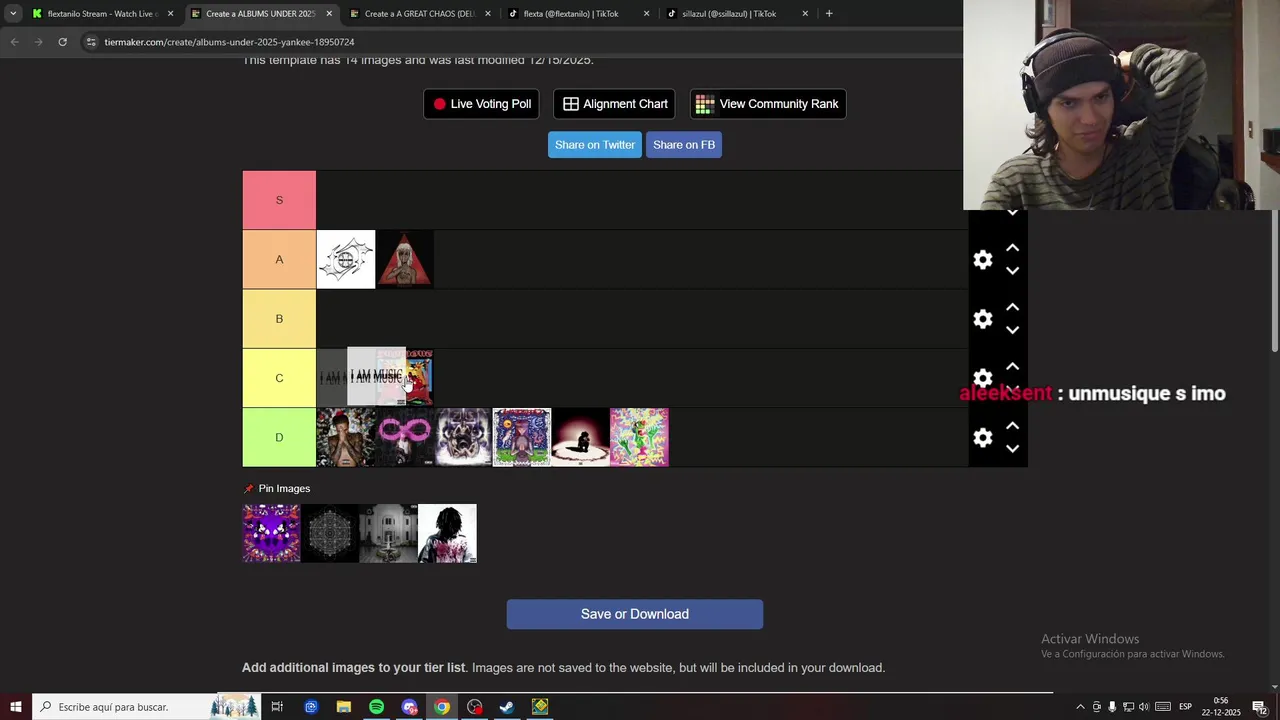Open the Alignment Chart
Viewport: 1280px width, 720px height.
(x=614, y=104)
